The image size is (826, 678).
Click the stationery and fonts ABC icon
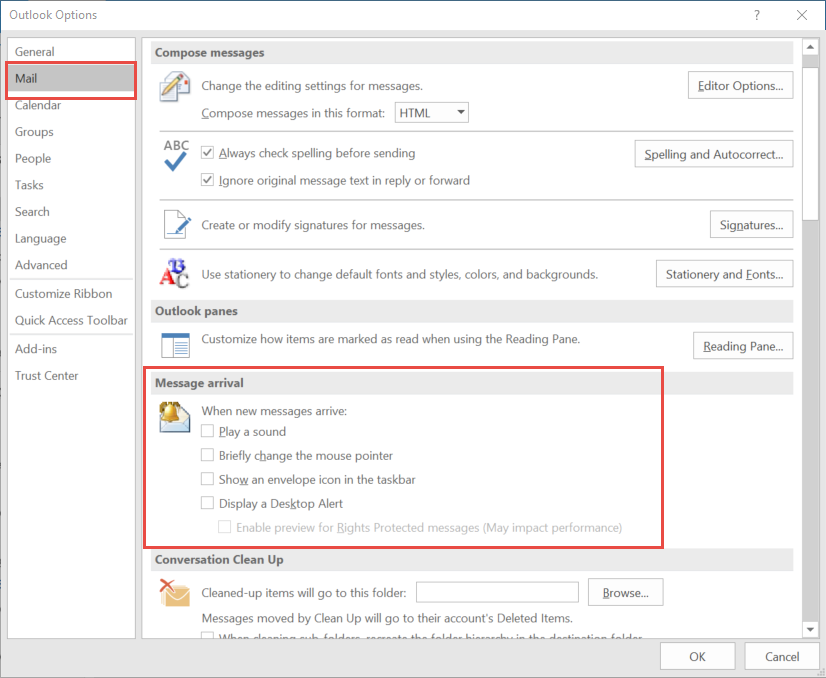(174, 273)
